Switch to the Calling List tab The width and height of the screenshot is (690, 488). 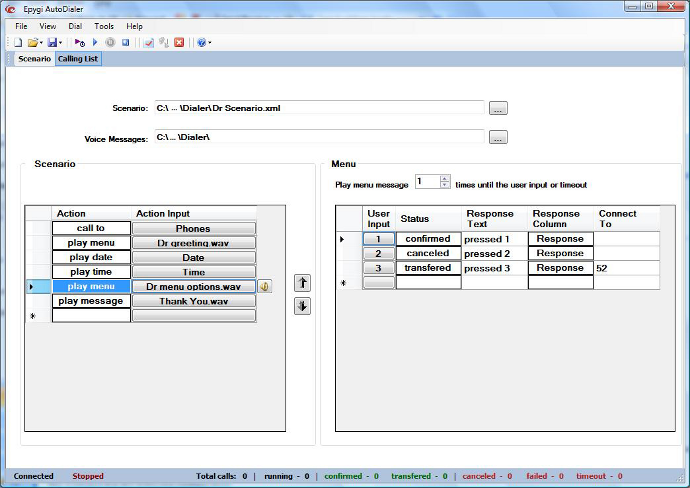click(78, 59)
